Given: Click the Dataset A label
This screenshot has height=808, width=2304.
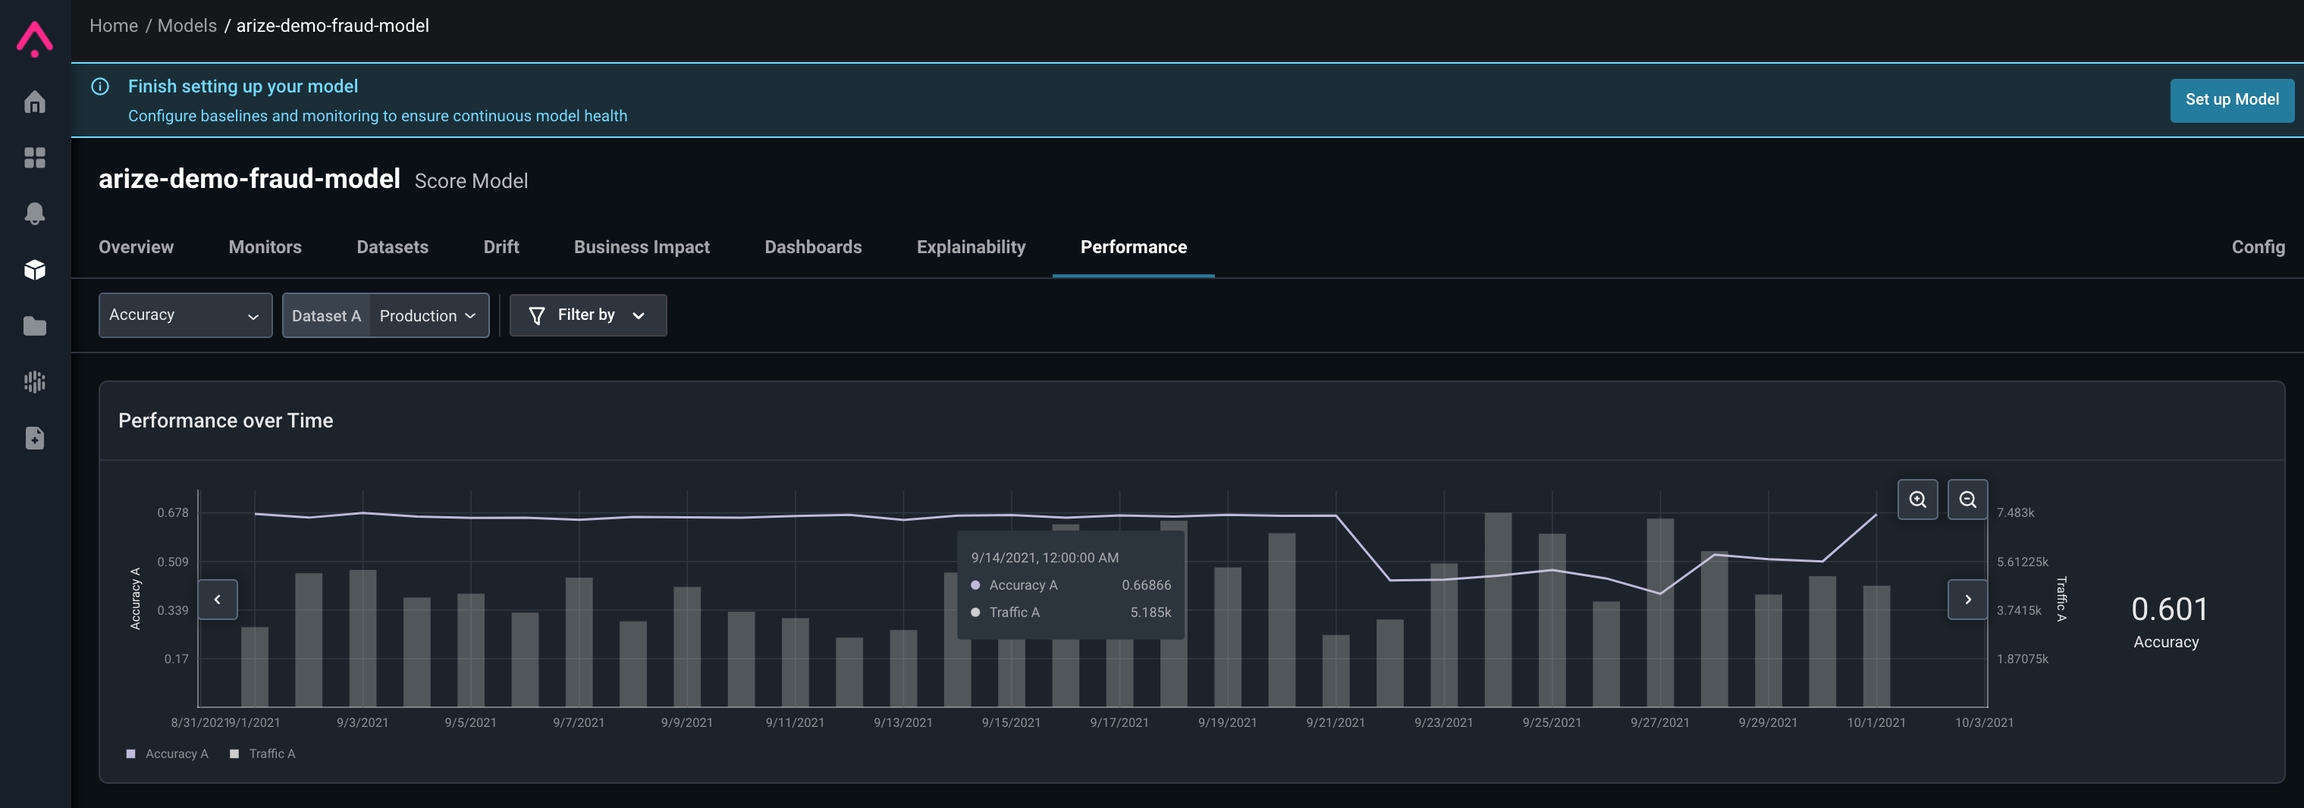Looking at the screenshot, I should (x=326, y=316).
